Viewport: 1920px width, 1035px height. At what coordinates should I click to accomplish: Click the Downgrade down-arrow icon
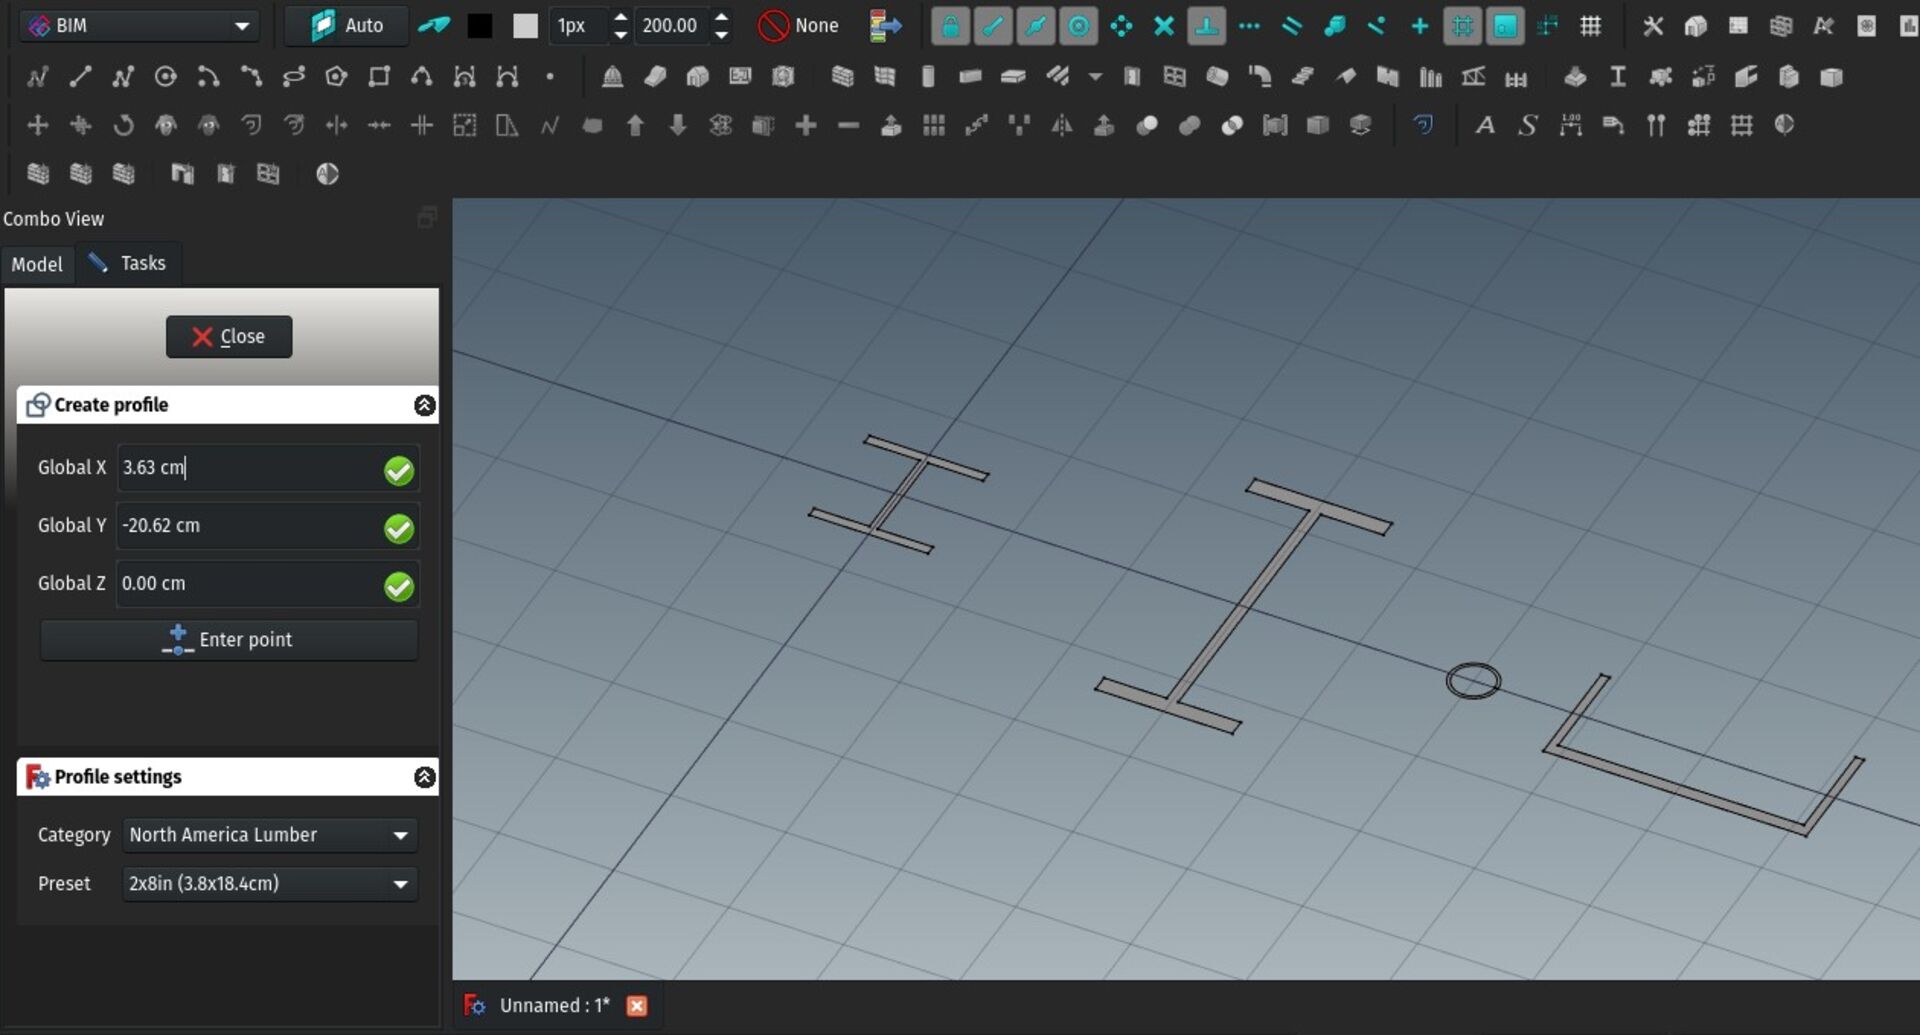pyautogui.click(x=678, y=125)
